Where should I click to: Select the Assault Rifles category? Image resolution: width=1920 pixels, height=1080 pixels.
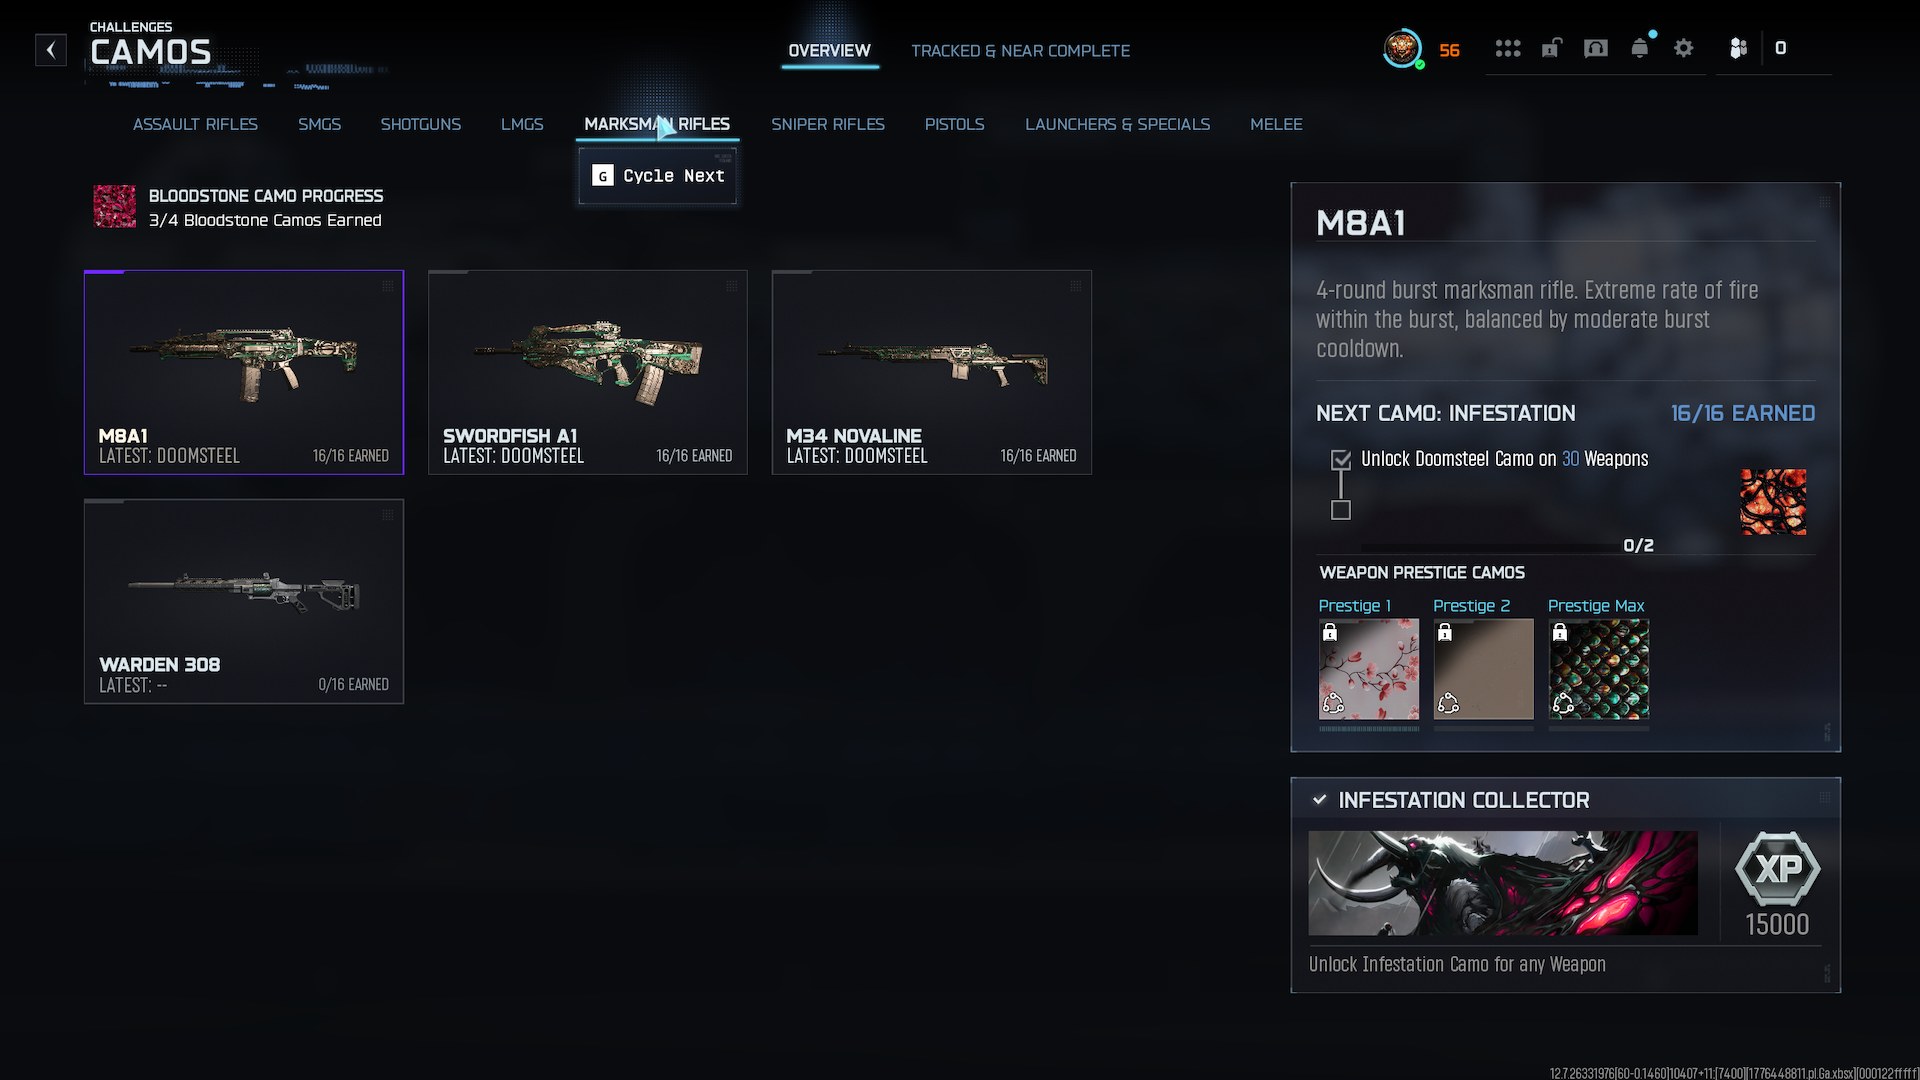tap(195, 124)
